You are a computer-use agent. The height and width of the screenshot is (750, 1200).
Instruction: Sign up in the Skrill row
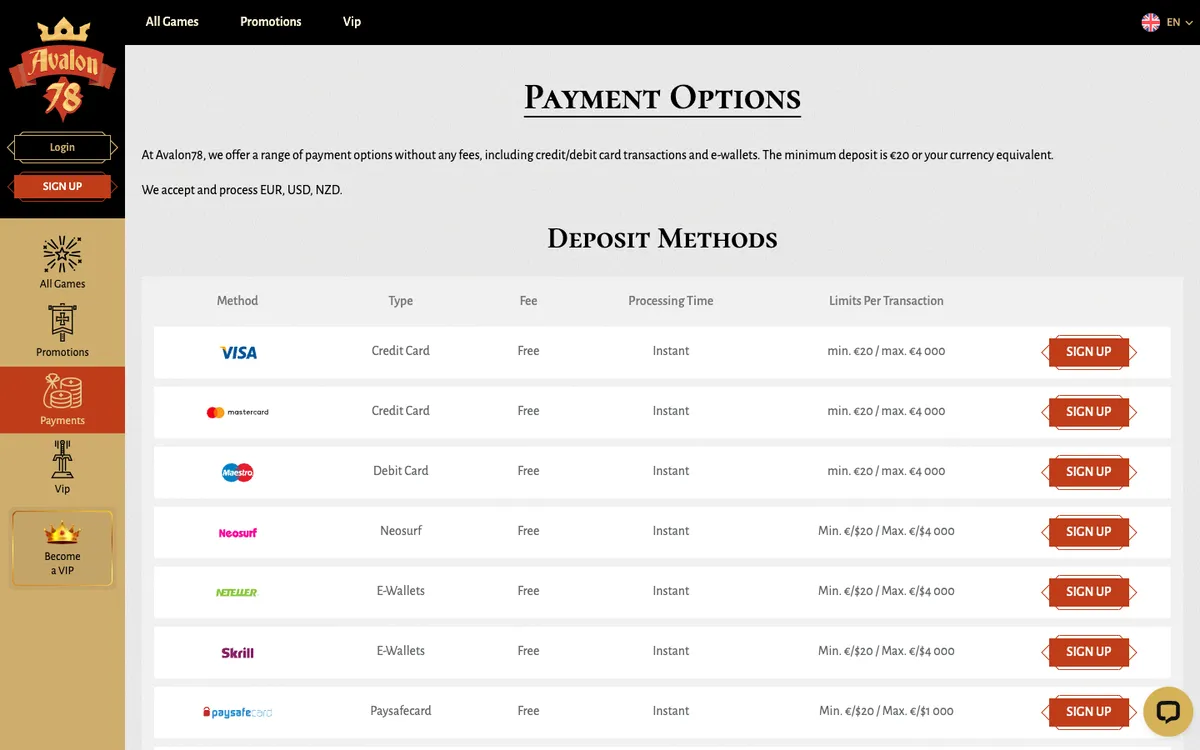pos(1089,652)
